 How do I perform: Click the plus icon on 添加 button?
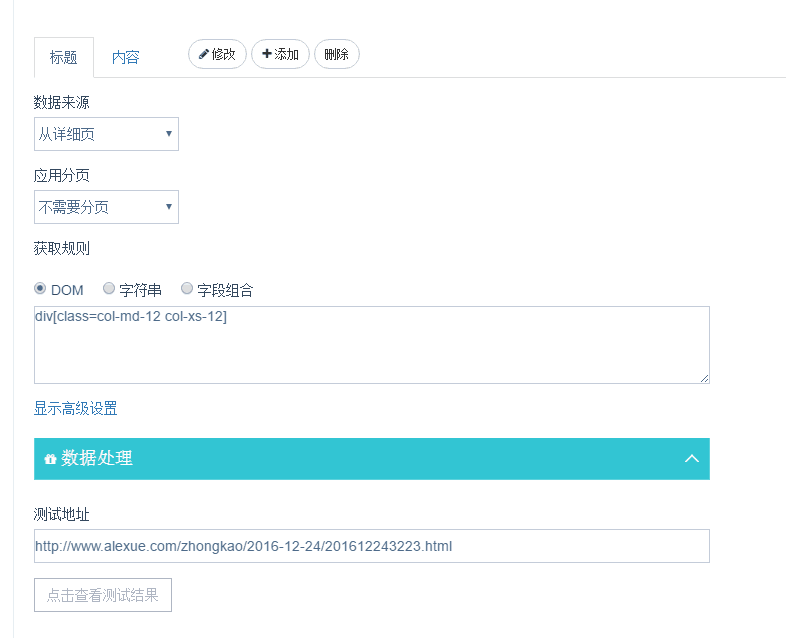pyautogui.click(x=267, y=54)
